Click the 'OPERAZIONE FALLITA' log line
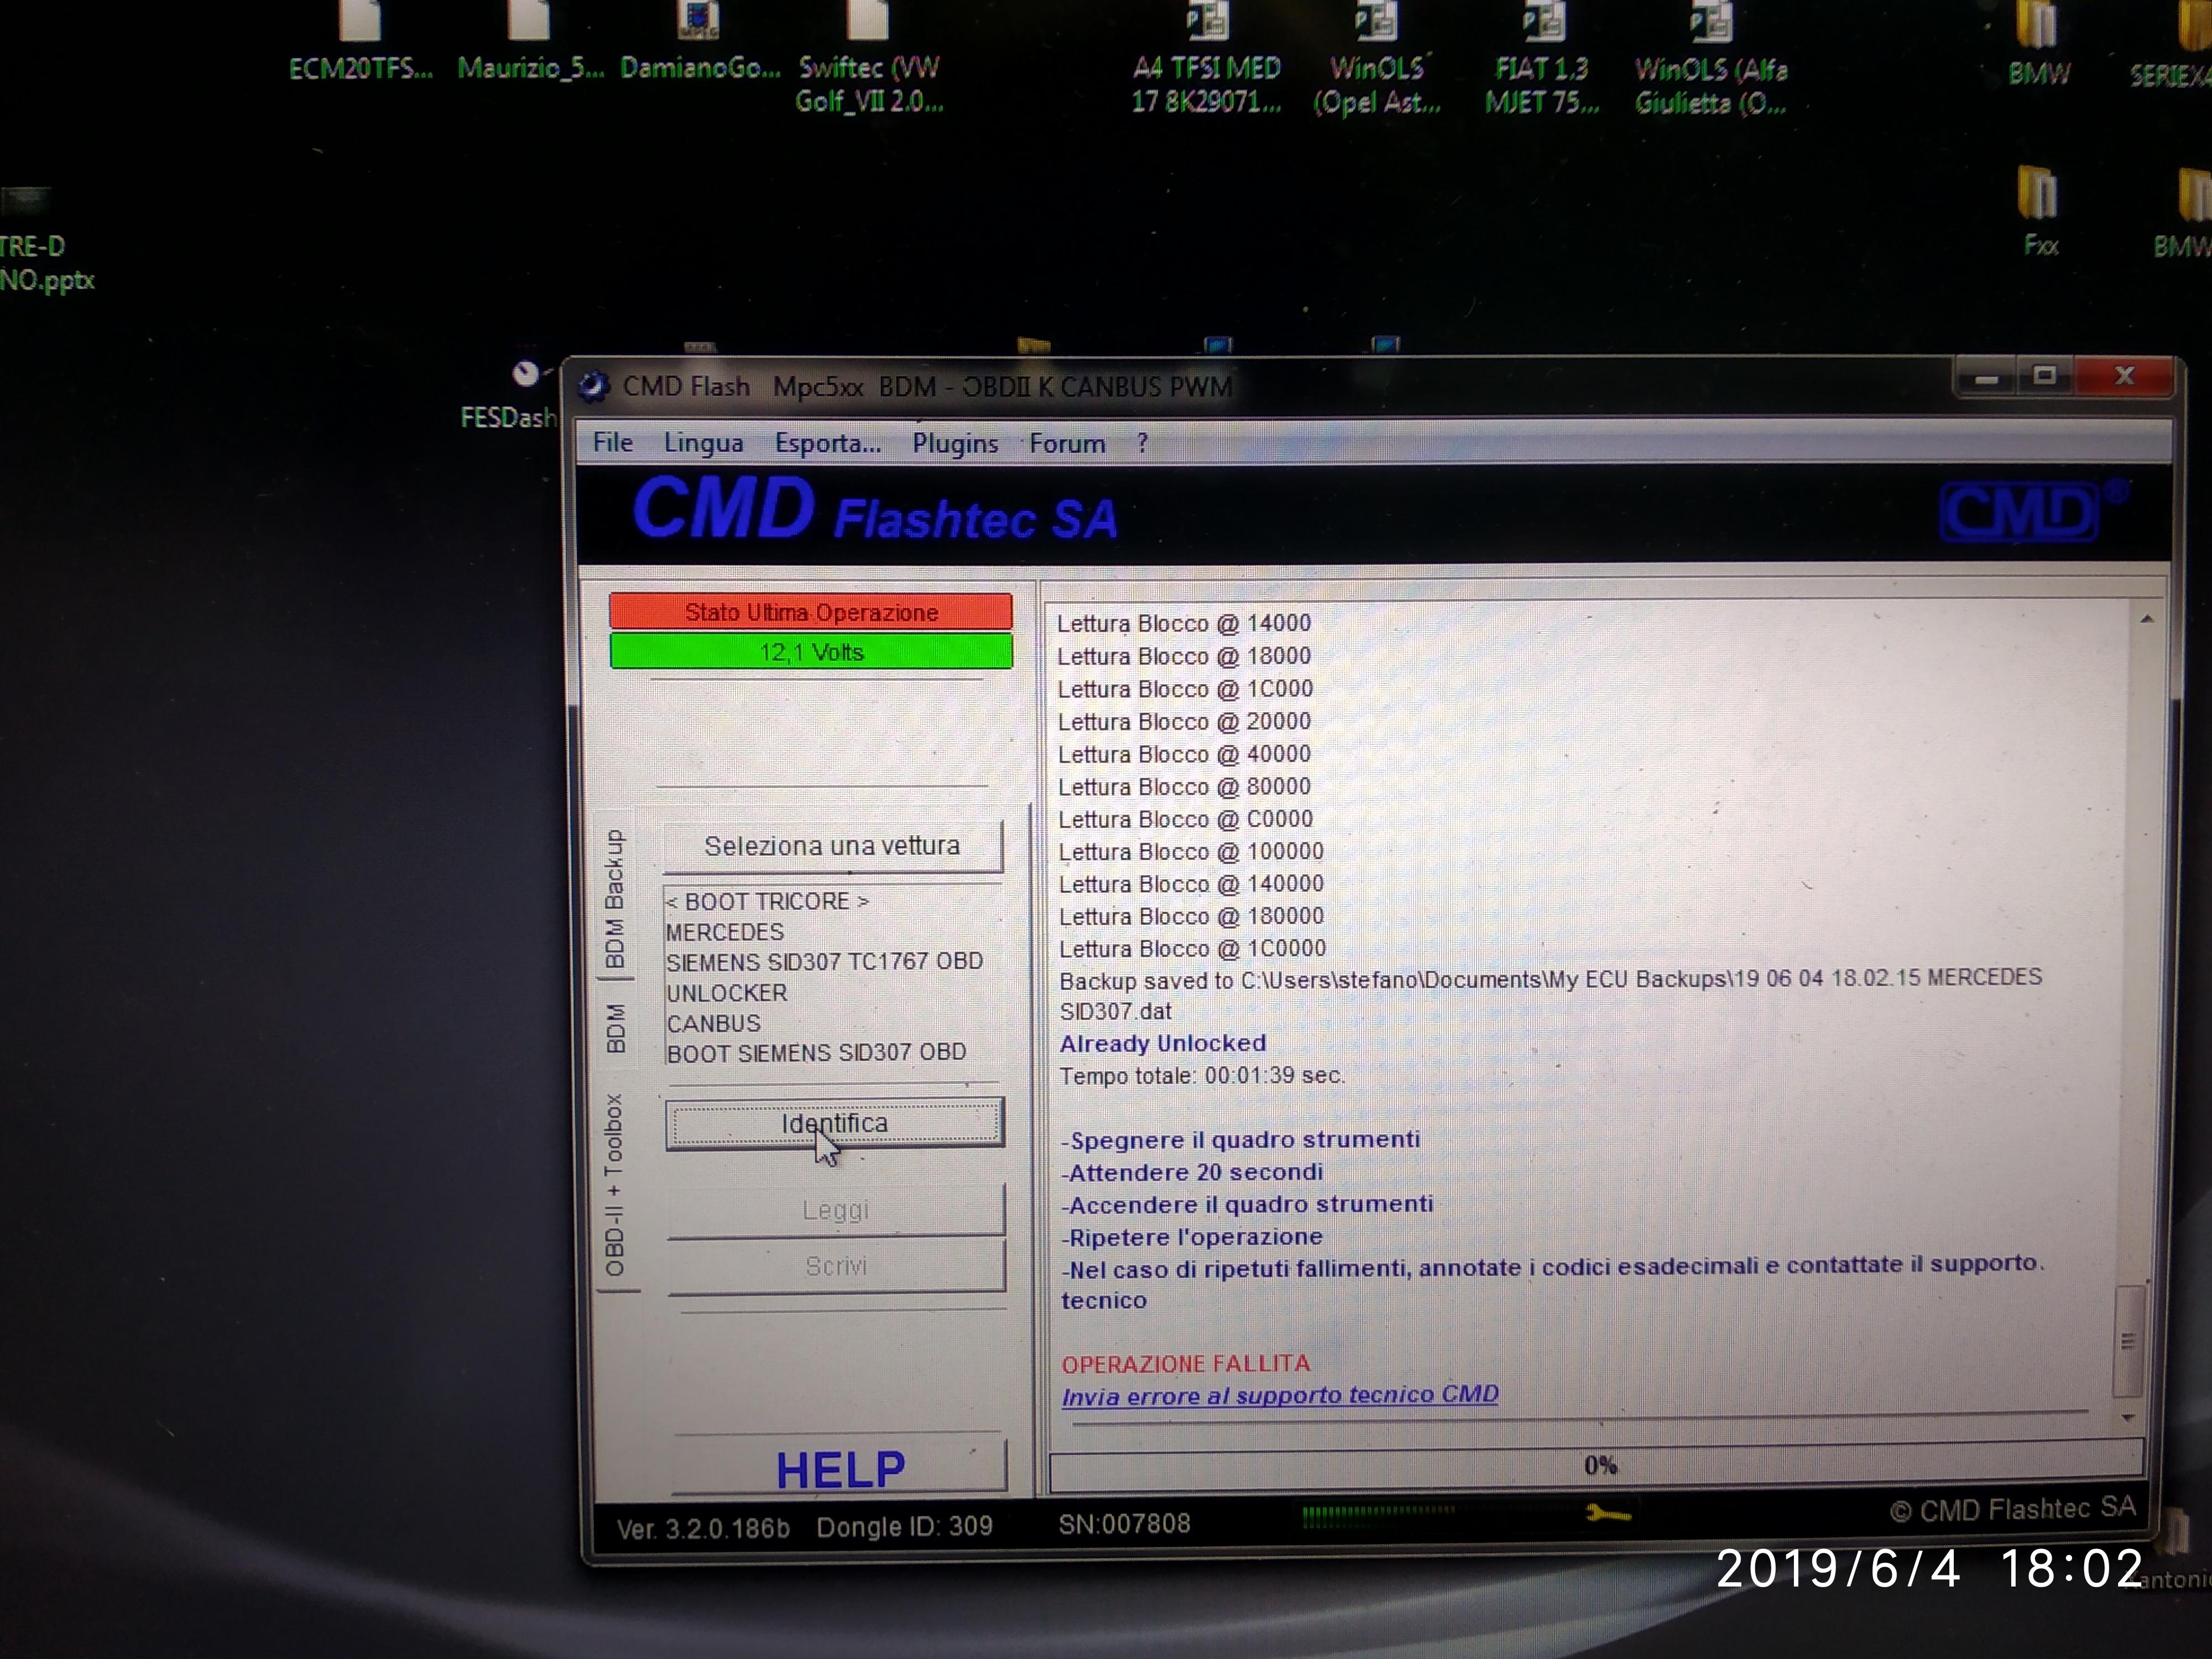2212x1659 pixels. tap(1186, 1364)
